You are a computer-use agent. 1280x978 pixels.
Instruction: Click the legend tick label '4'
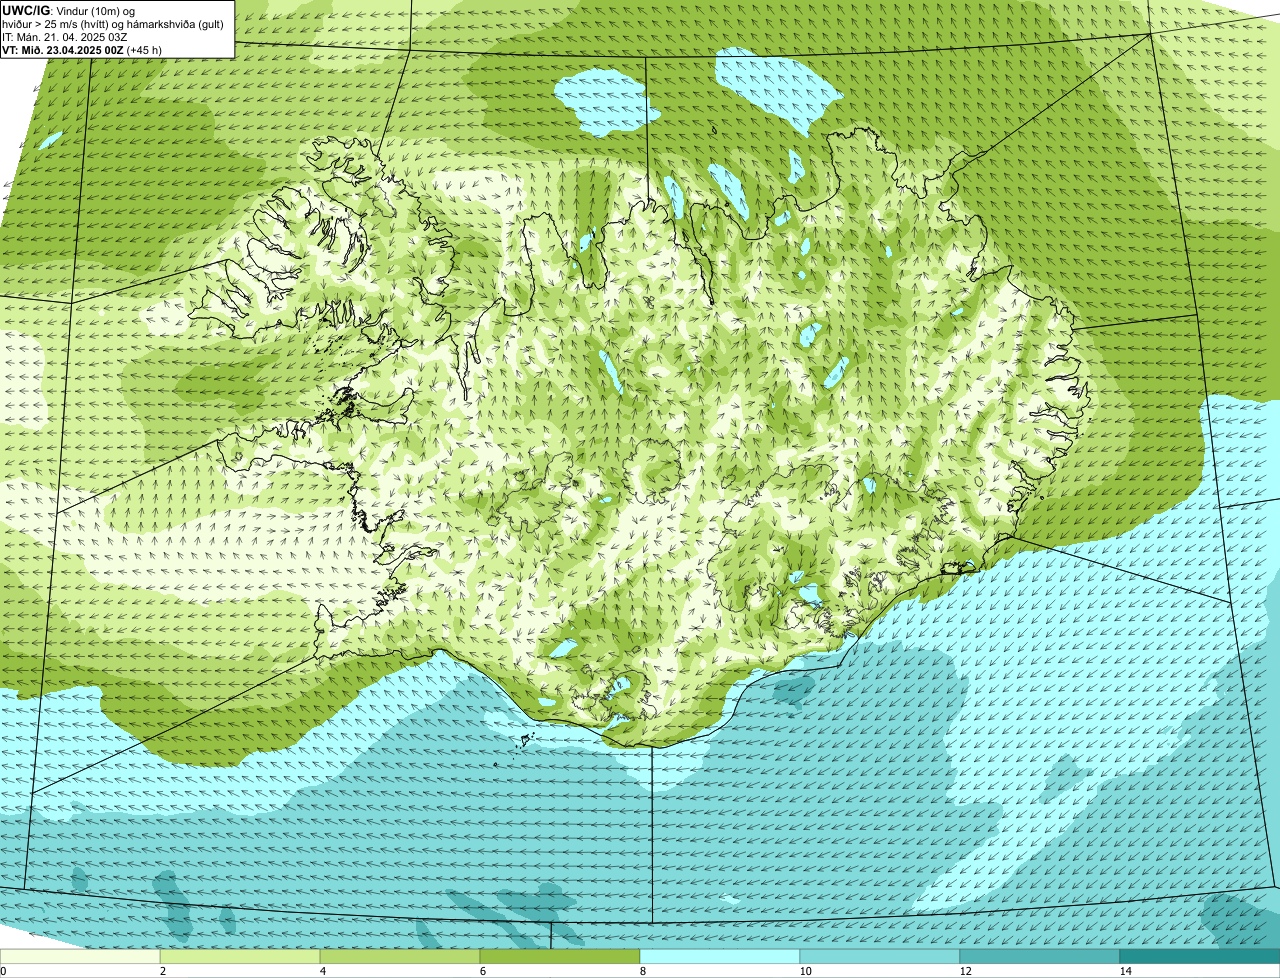[x=322, y=971]
